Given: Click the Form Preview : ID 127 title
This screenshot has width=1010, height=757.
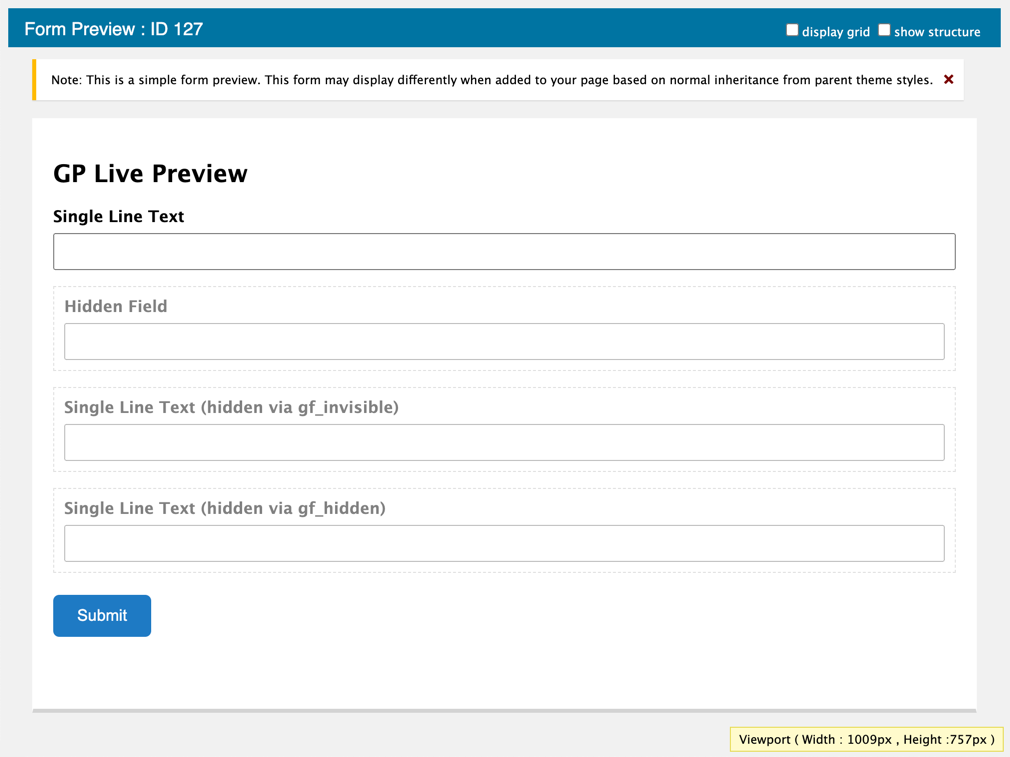Looking at the screenshot, I should click(x=113, y=29).
